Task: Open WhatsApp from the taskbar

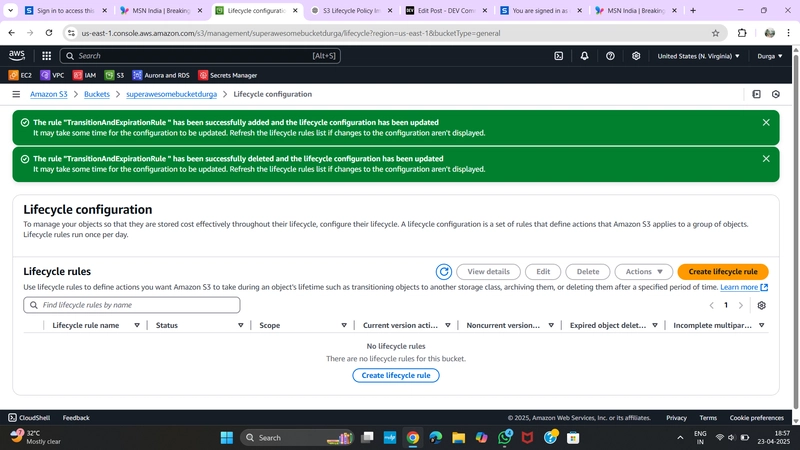Action: tap(505, 438)
